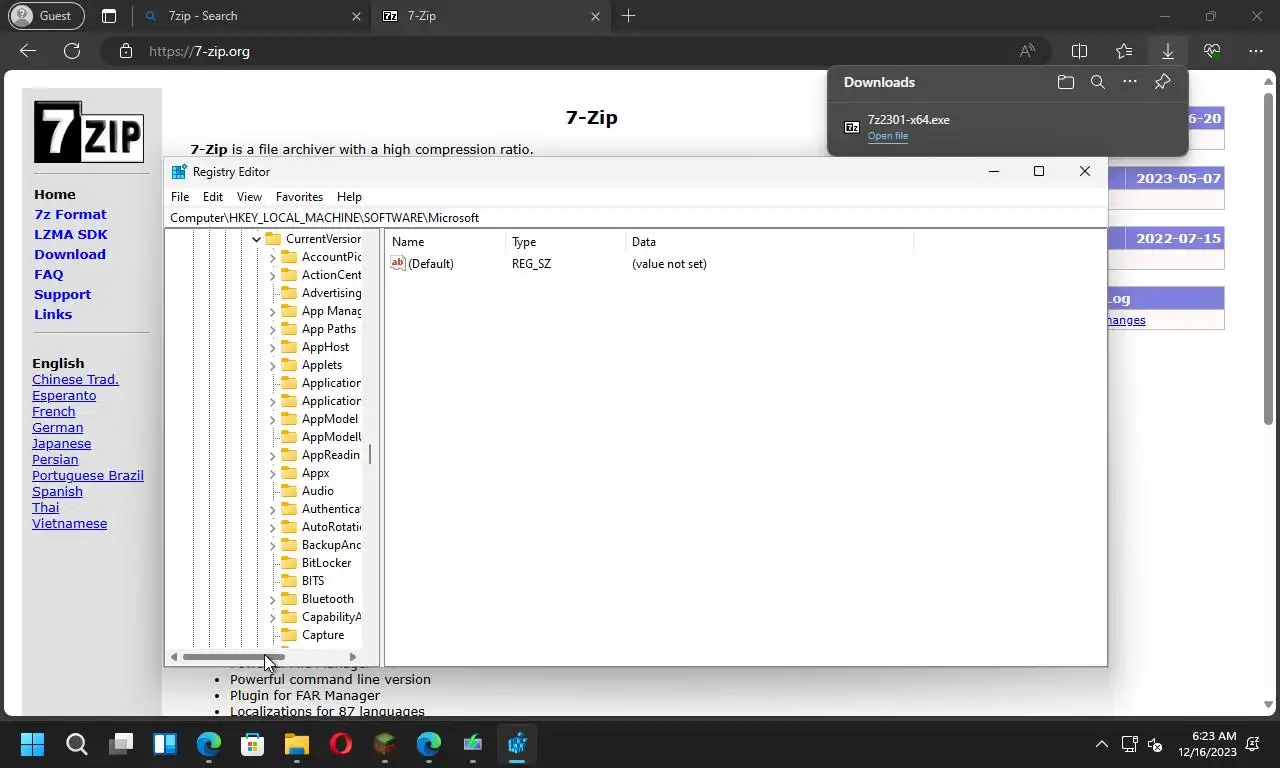This screenshot has height=768, width=1280.
Task: Click the Type column header
Action: click(x=566, y=242)
